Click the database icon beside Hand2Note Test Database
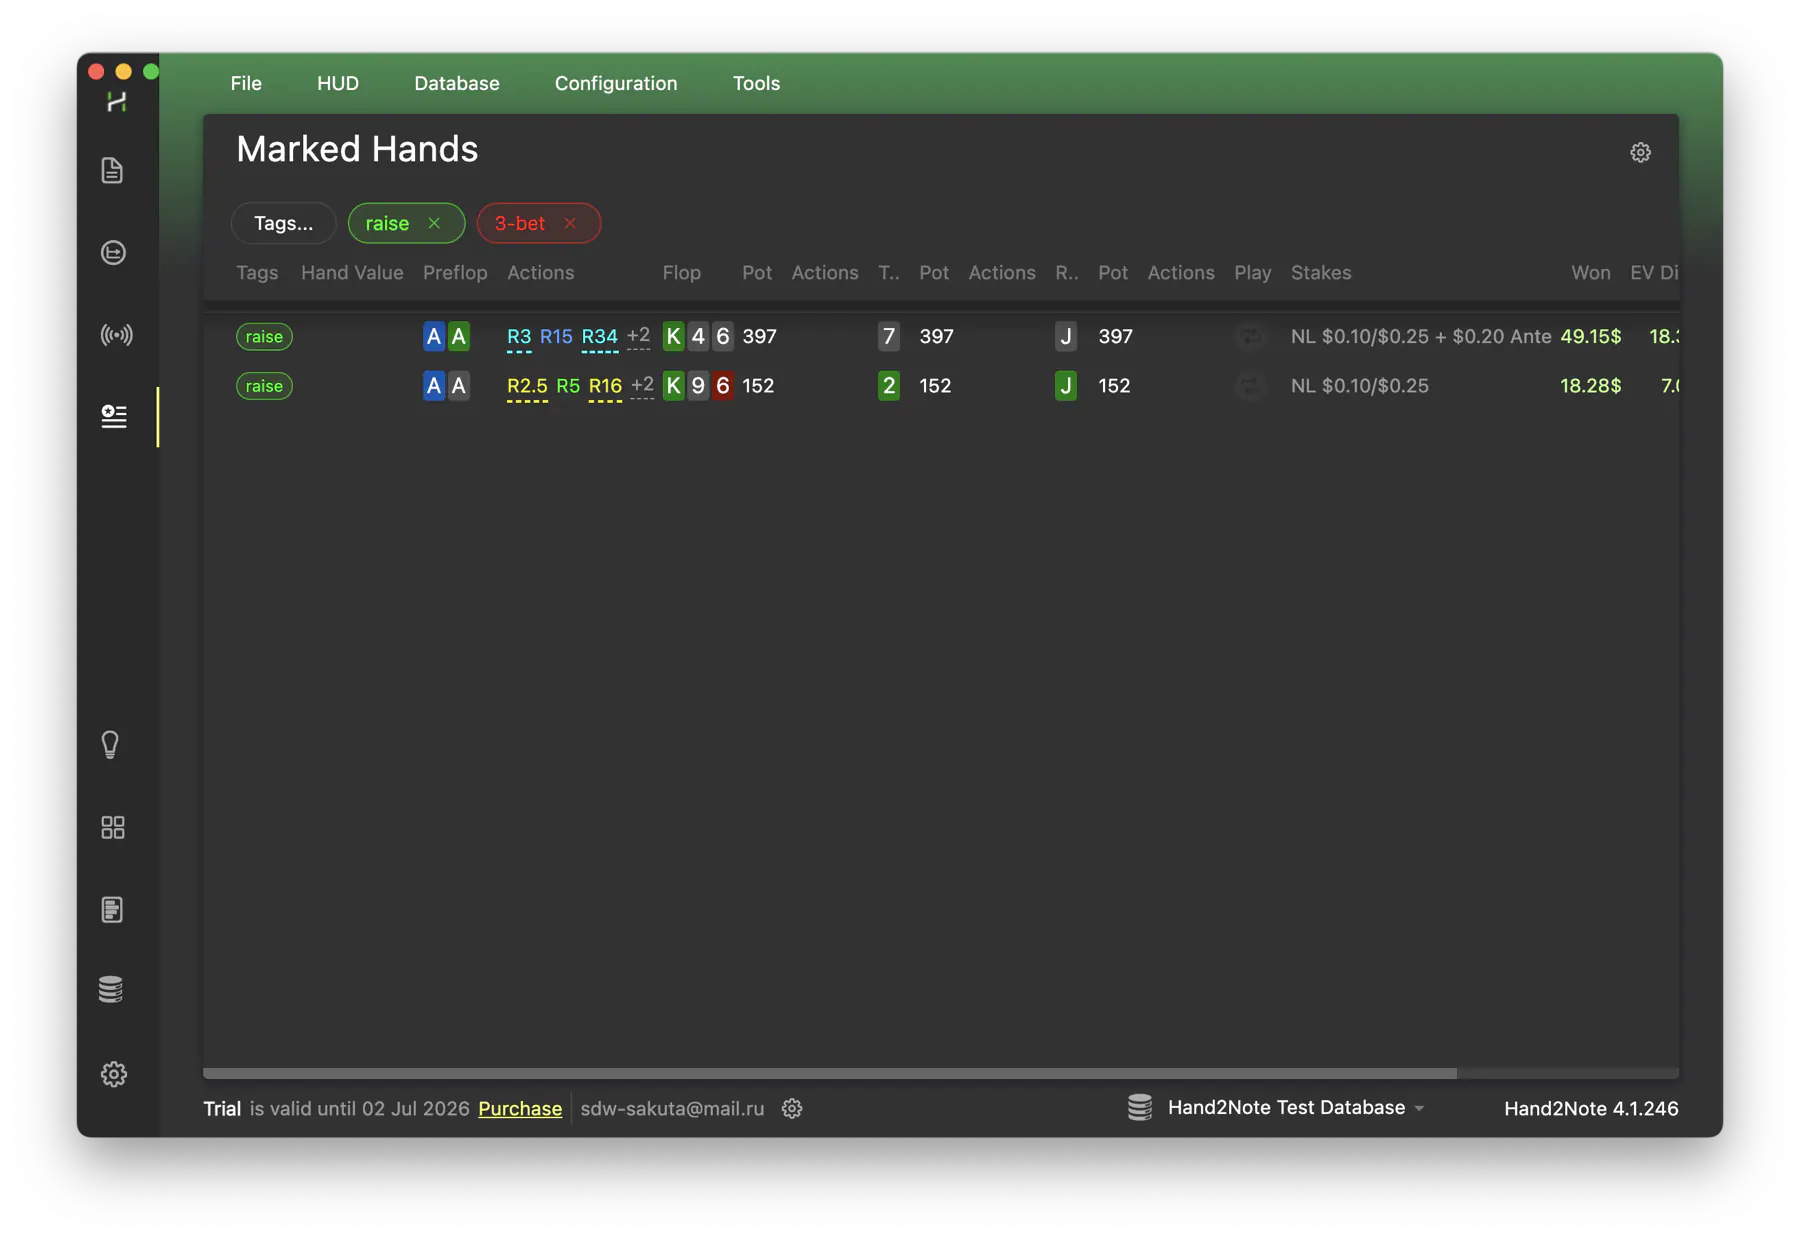The width and height of the screenshot is (1800, 1239). (1140, 1108)
